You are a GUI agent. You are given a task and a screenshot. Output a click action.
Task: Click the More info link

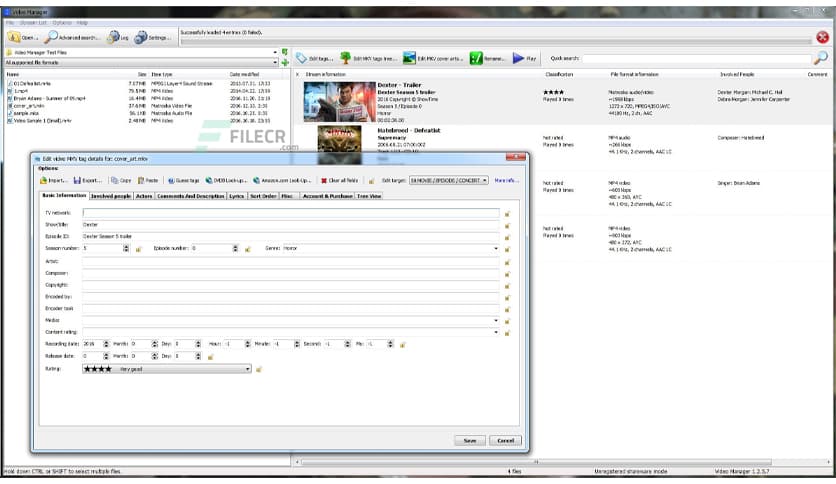coord(505,181)
